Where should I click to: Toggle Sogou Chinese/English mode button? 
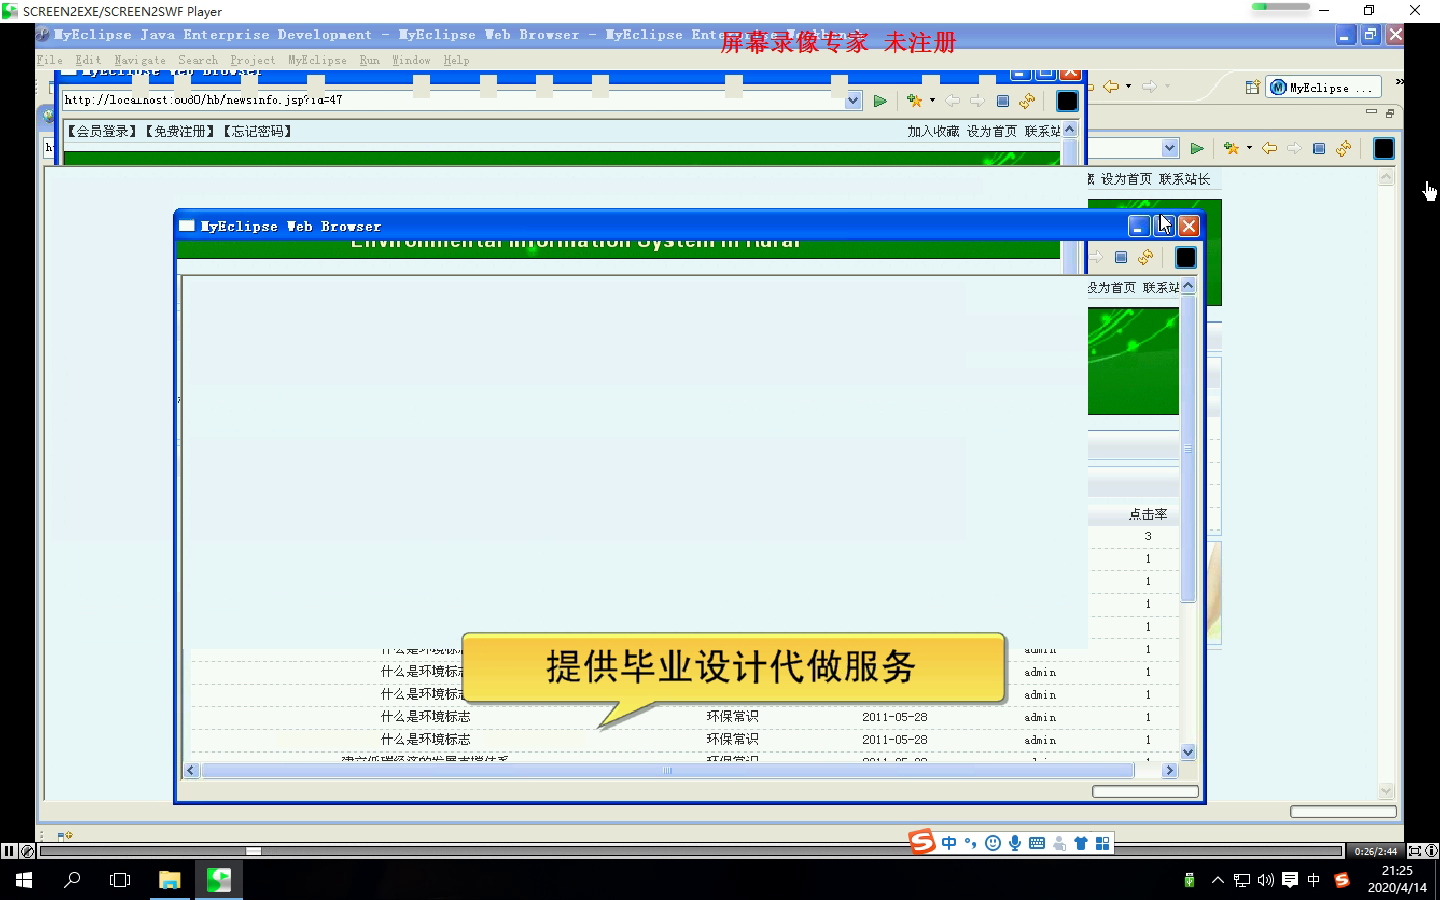pyautogui.click(x=949, y=843)
